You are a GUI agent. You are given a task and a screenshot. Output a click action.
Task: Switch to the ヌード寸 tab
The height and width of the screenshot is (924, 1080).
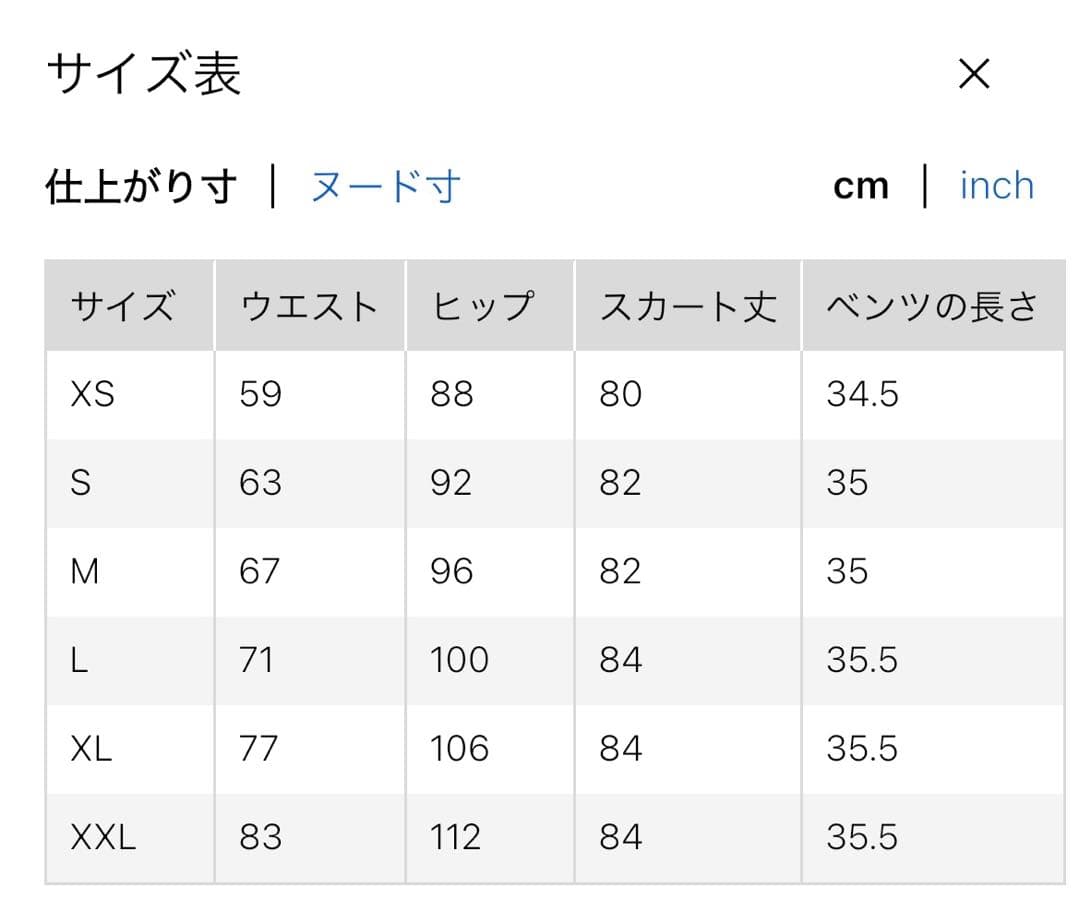(385, 187)
